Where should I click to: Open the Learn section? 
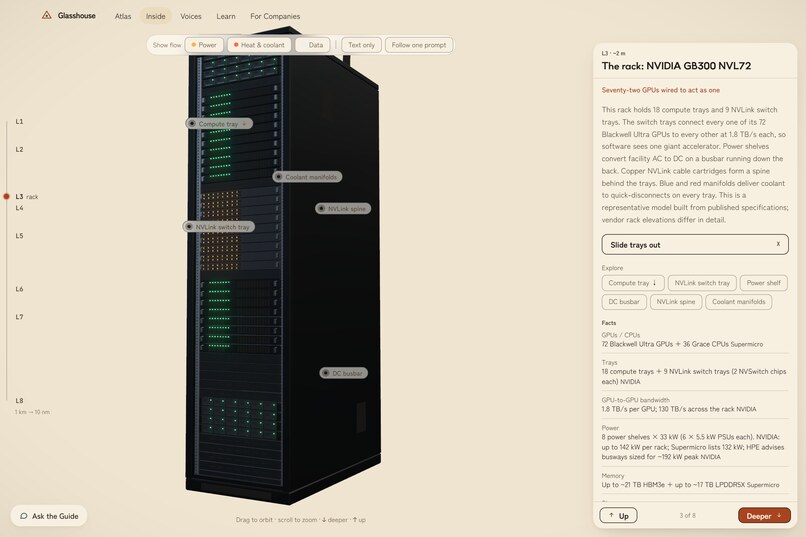tap(226, 16)
